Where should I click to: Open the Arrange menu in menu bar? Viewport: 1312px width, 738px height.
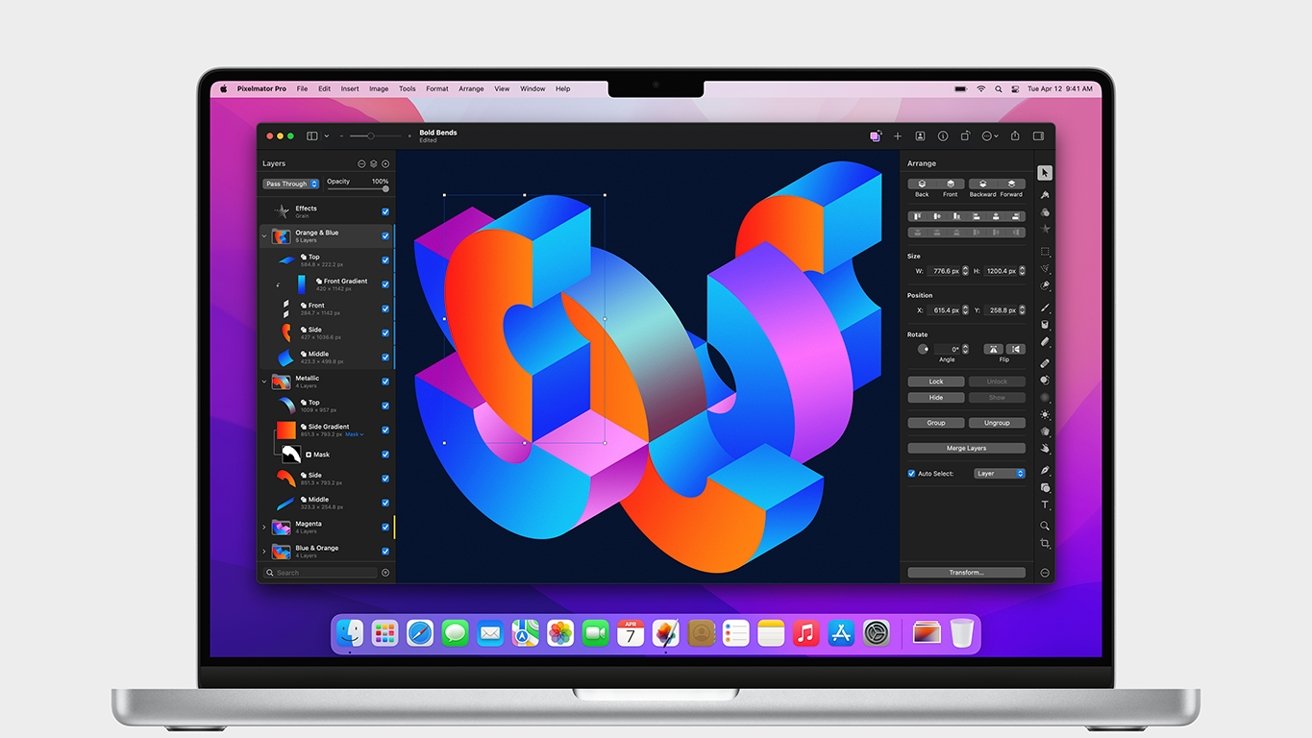pyautogui.click(x=471, y=89)
